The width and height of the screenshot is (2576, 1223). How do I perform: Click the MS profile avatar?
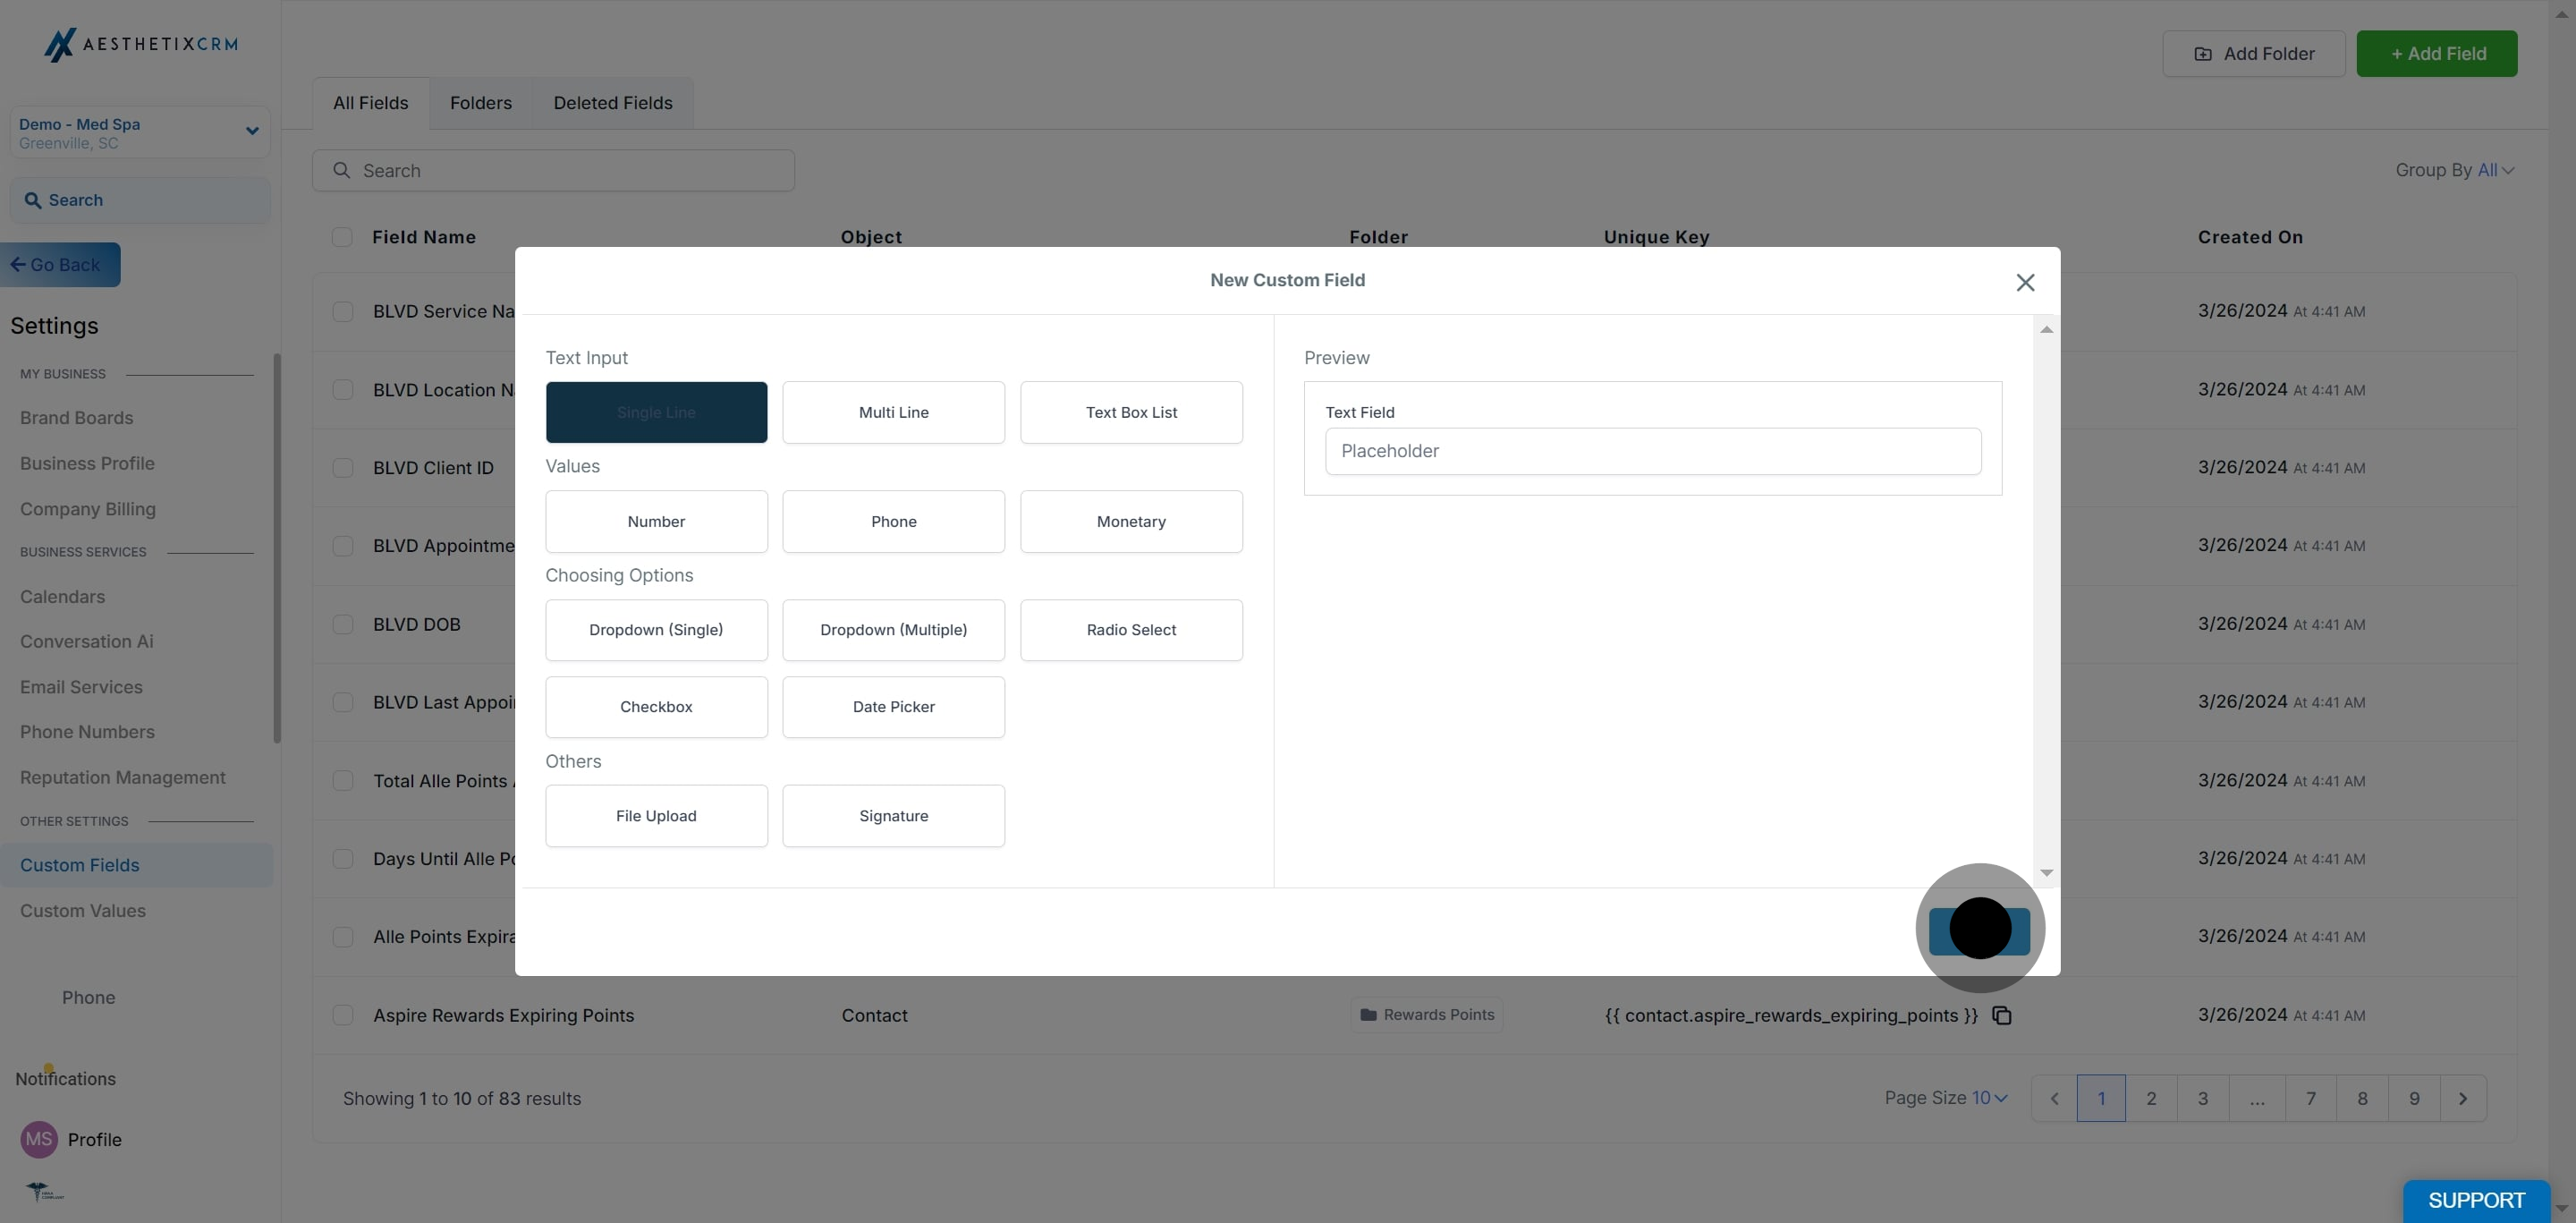point(39,1139)
